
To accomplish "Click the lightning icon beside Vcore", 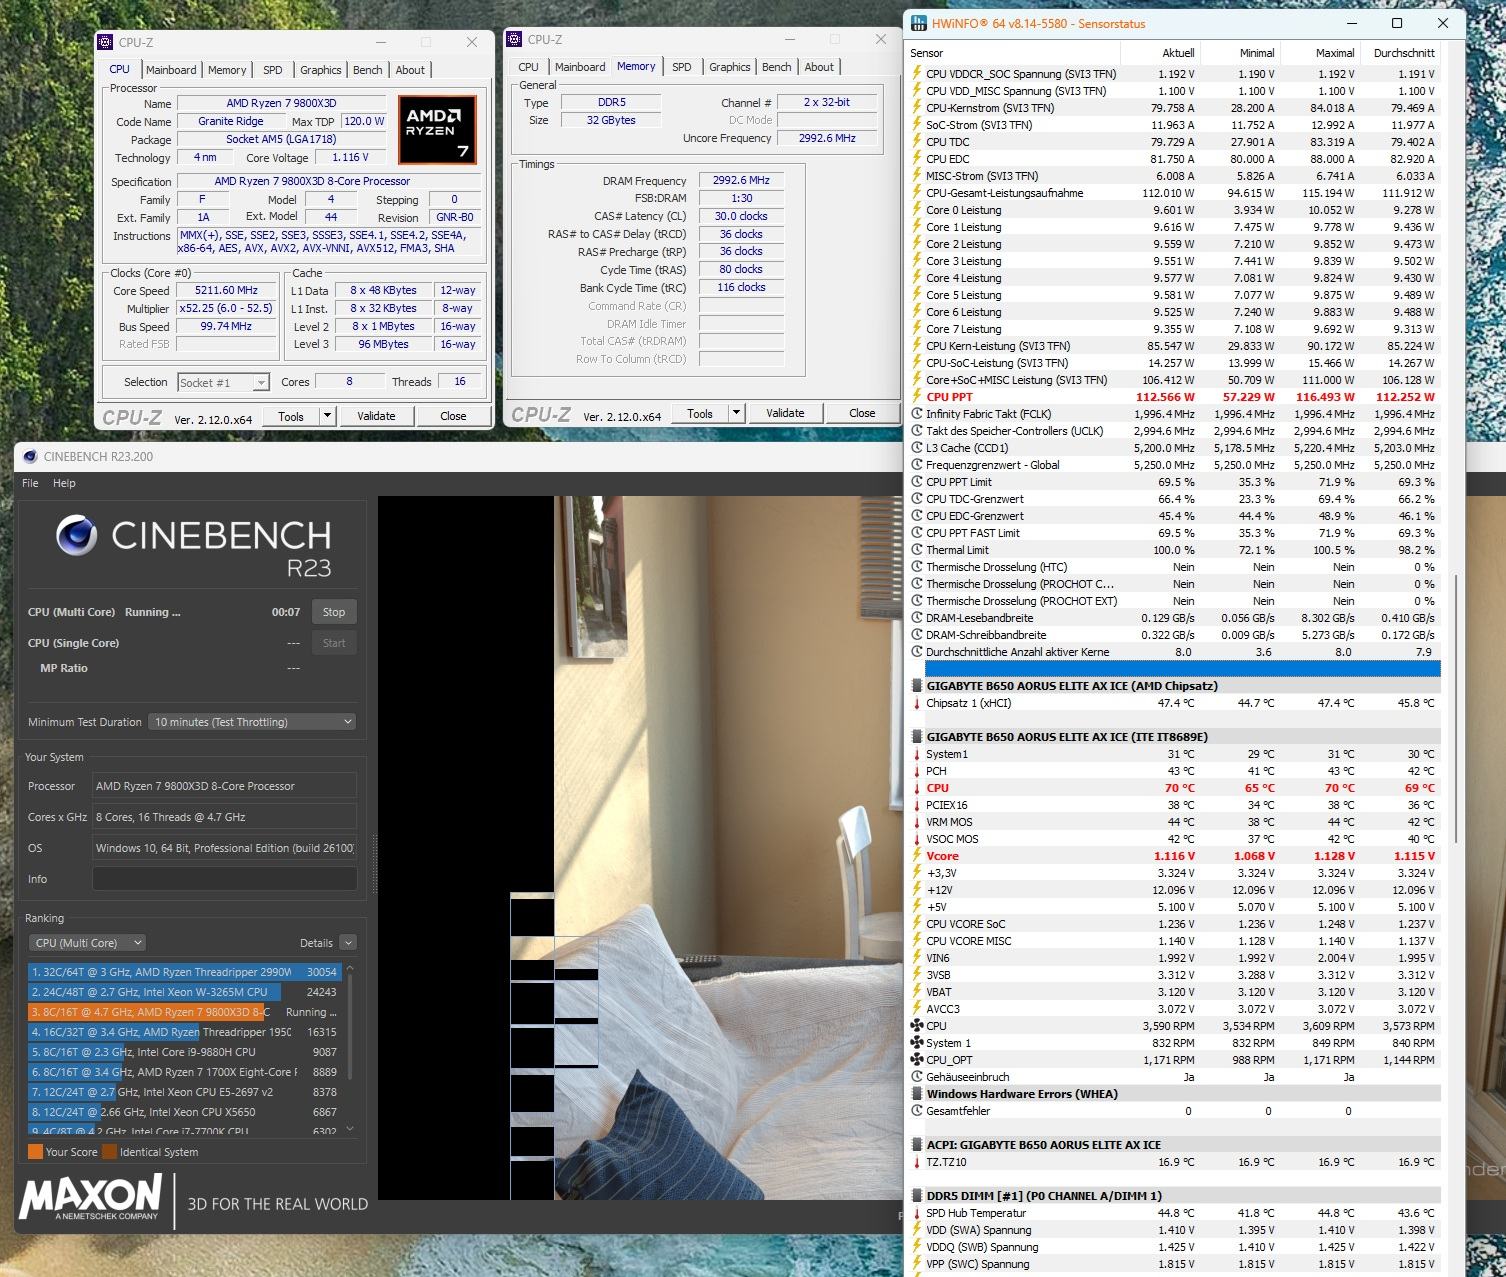I will pos(917,856).
